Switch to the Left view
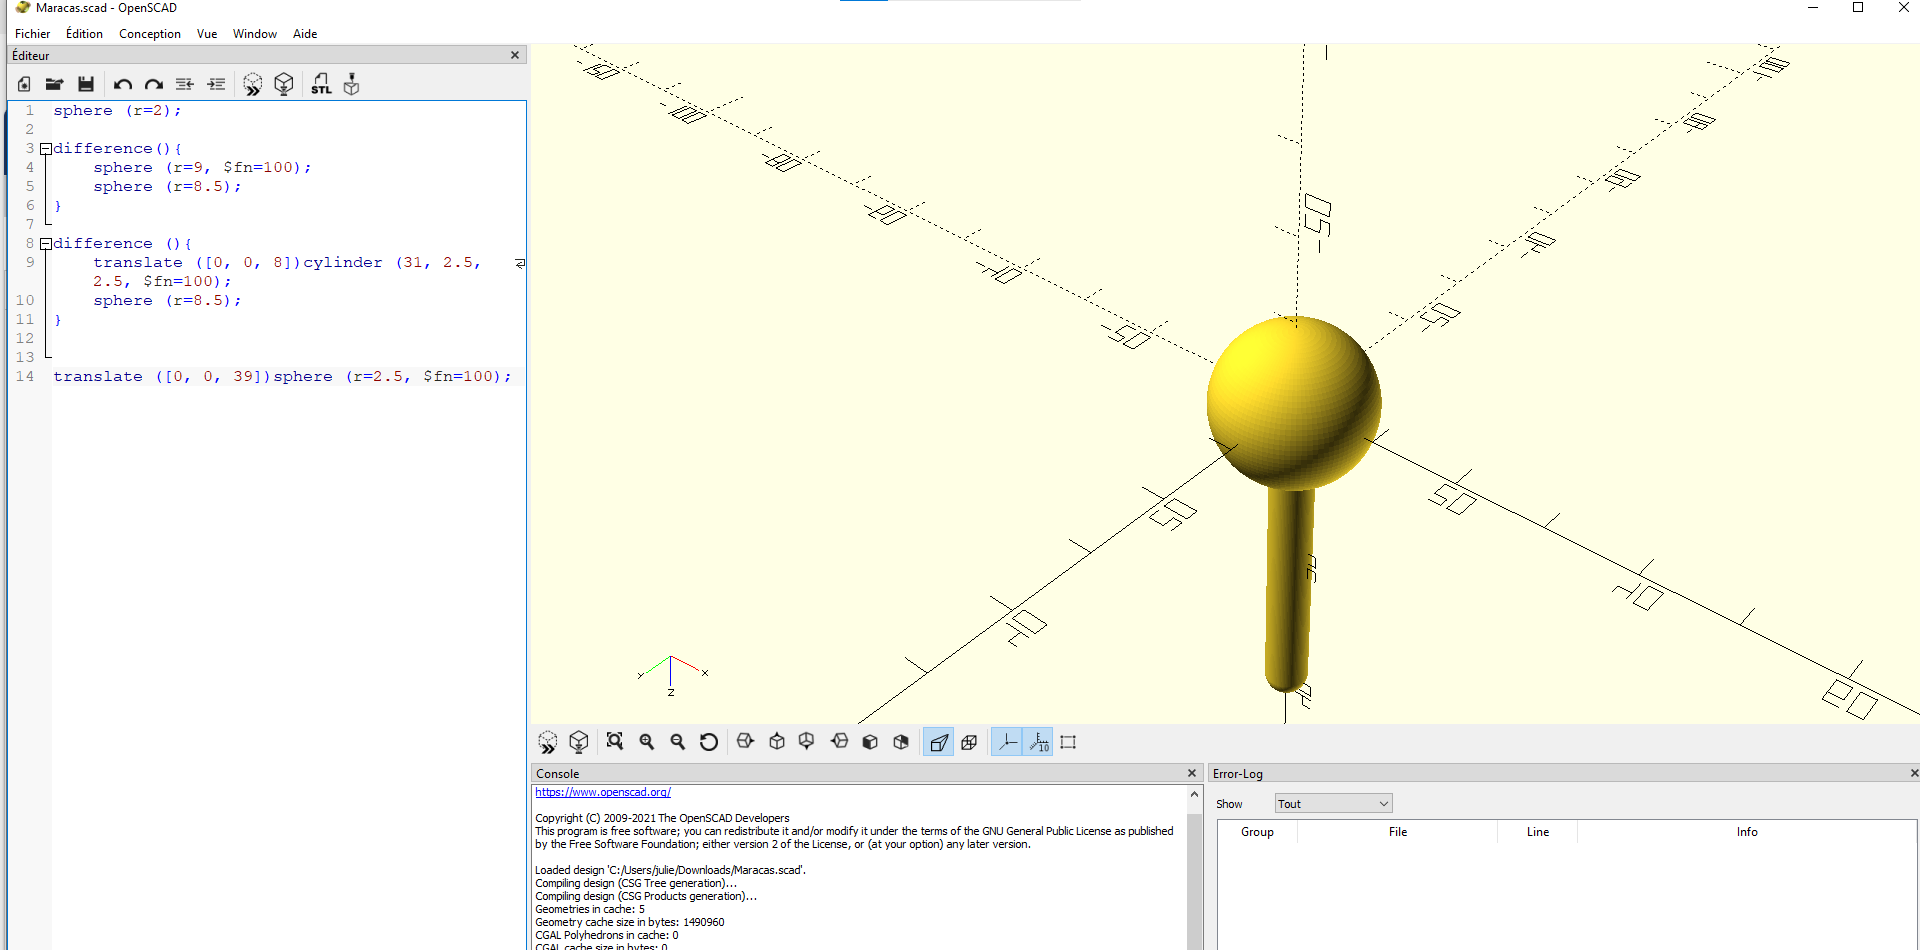This screenshot has height=950, width=1920. (x=839, y=742)
